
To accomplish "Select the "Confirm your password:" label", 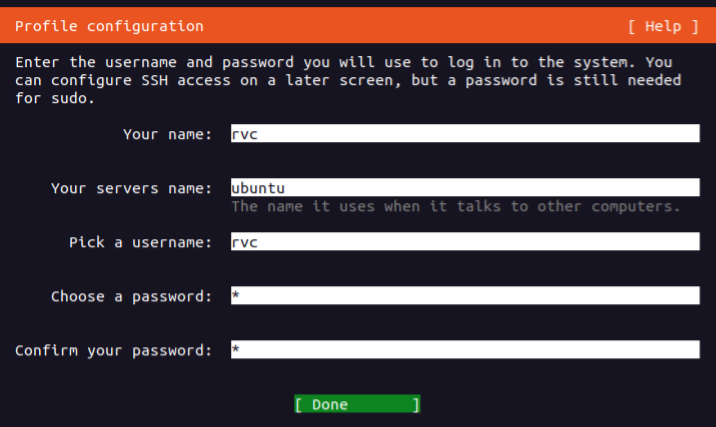I will tap(113, 350).
